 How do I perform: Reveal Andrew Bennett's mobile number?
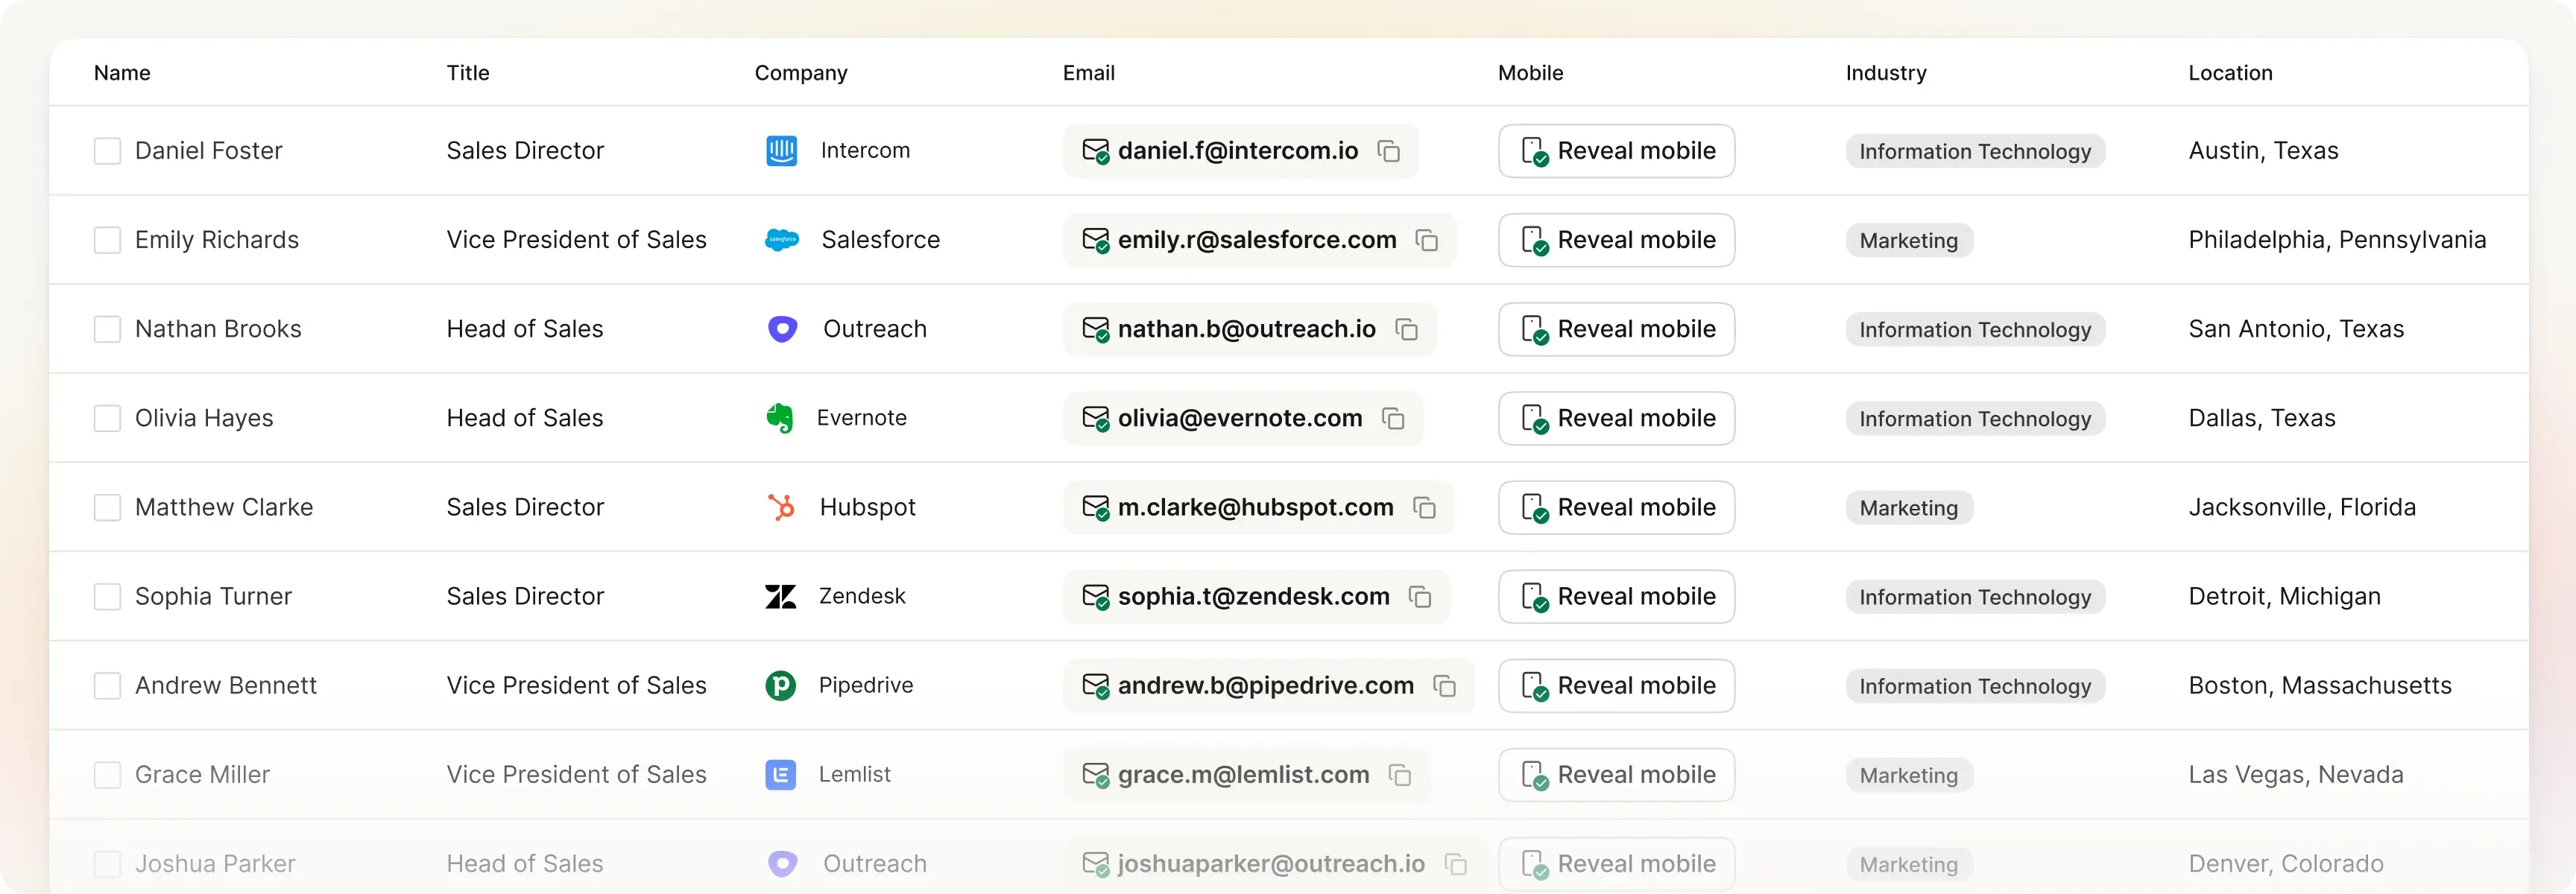tap(1615, 685)
